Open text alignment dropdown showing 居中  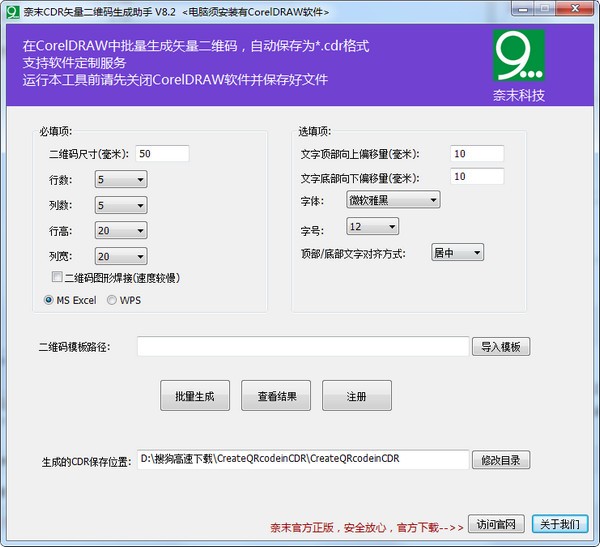[457, 253]
